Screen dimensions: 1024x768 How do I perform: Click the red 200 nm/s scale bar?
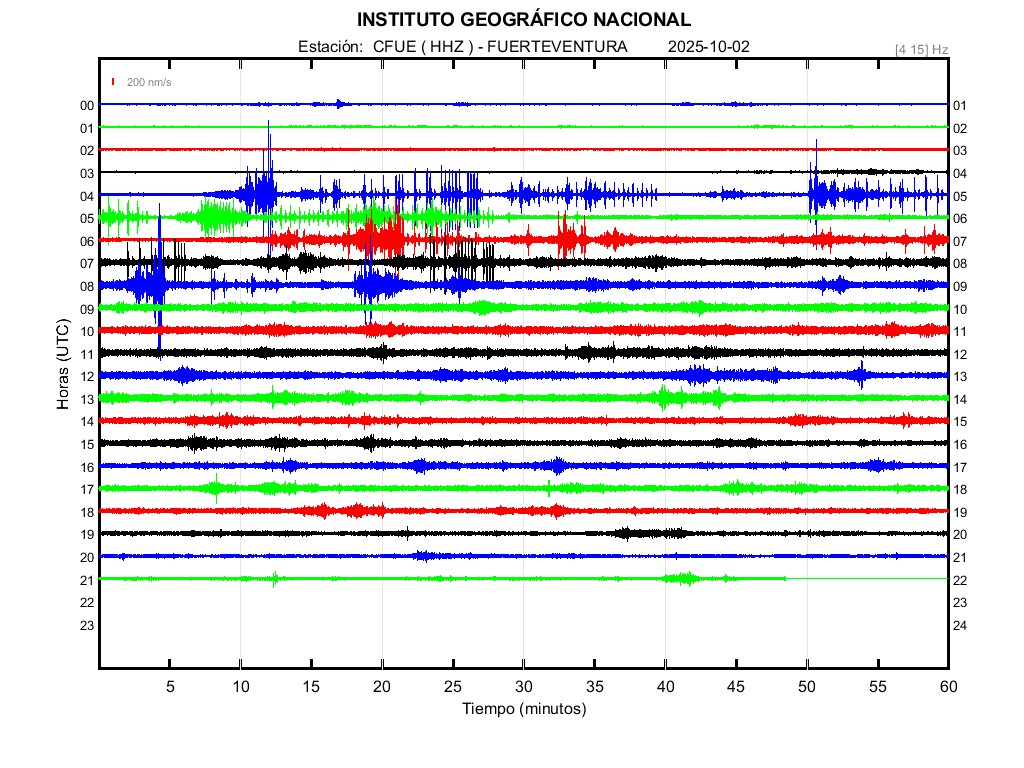tap(114, 82)
